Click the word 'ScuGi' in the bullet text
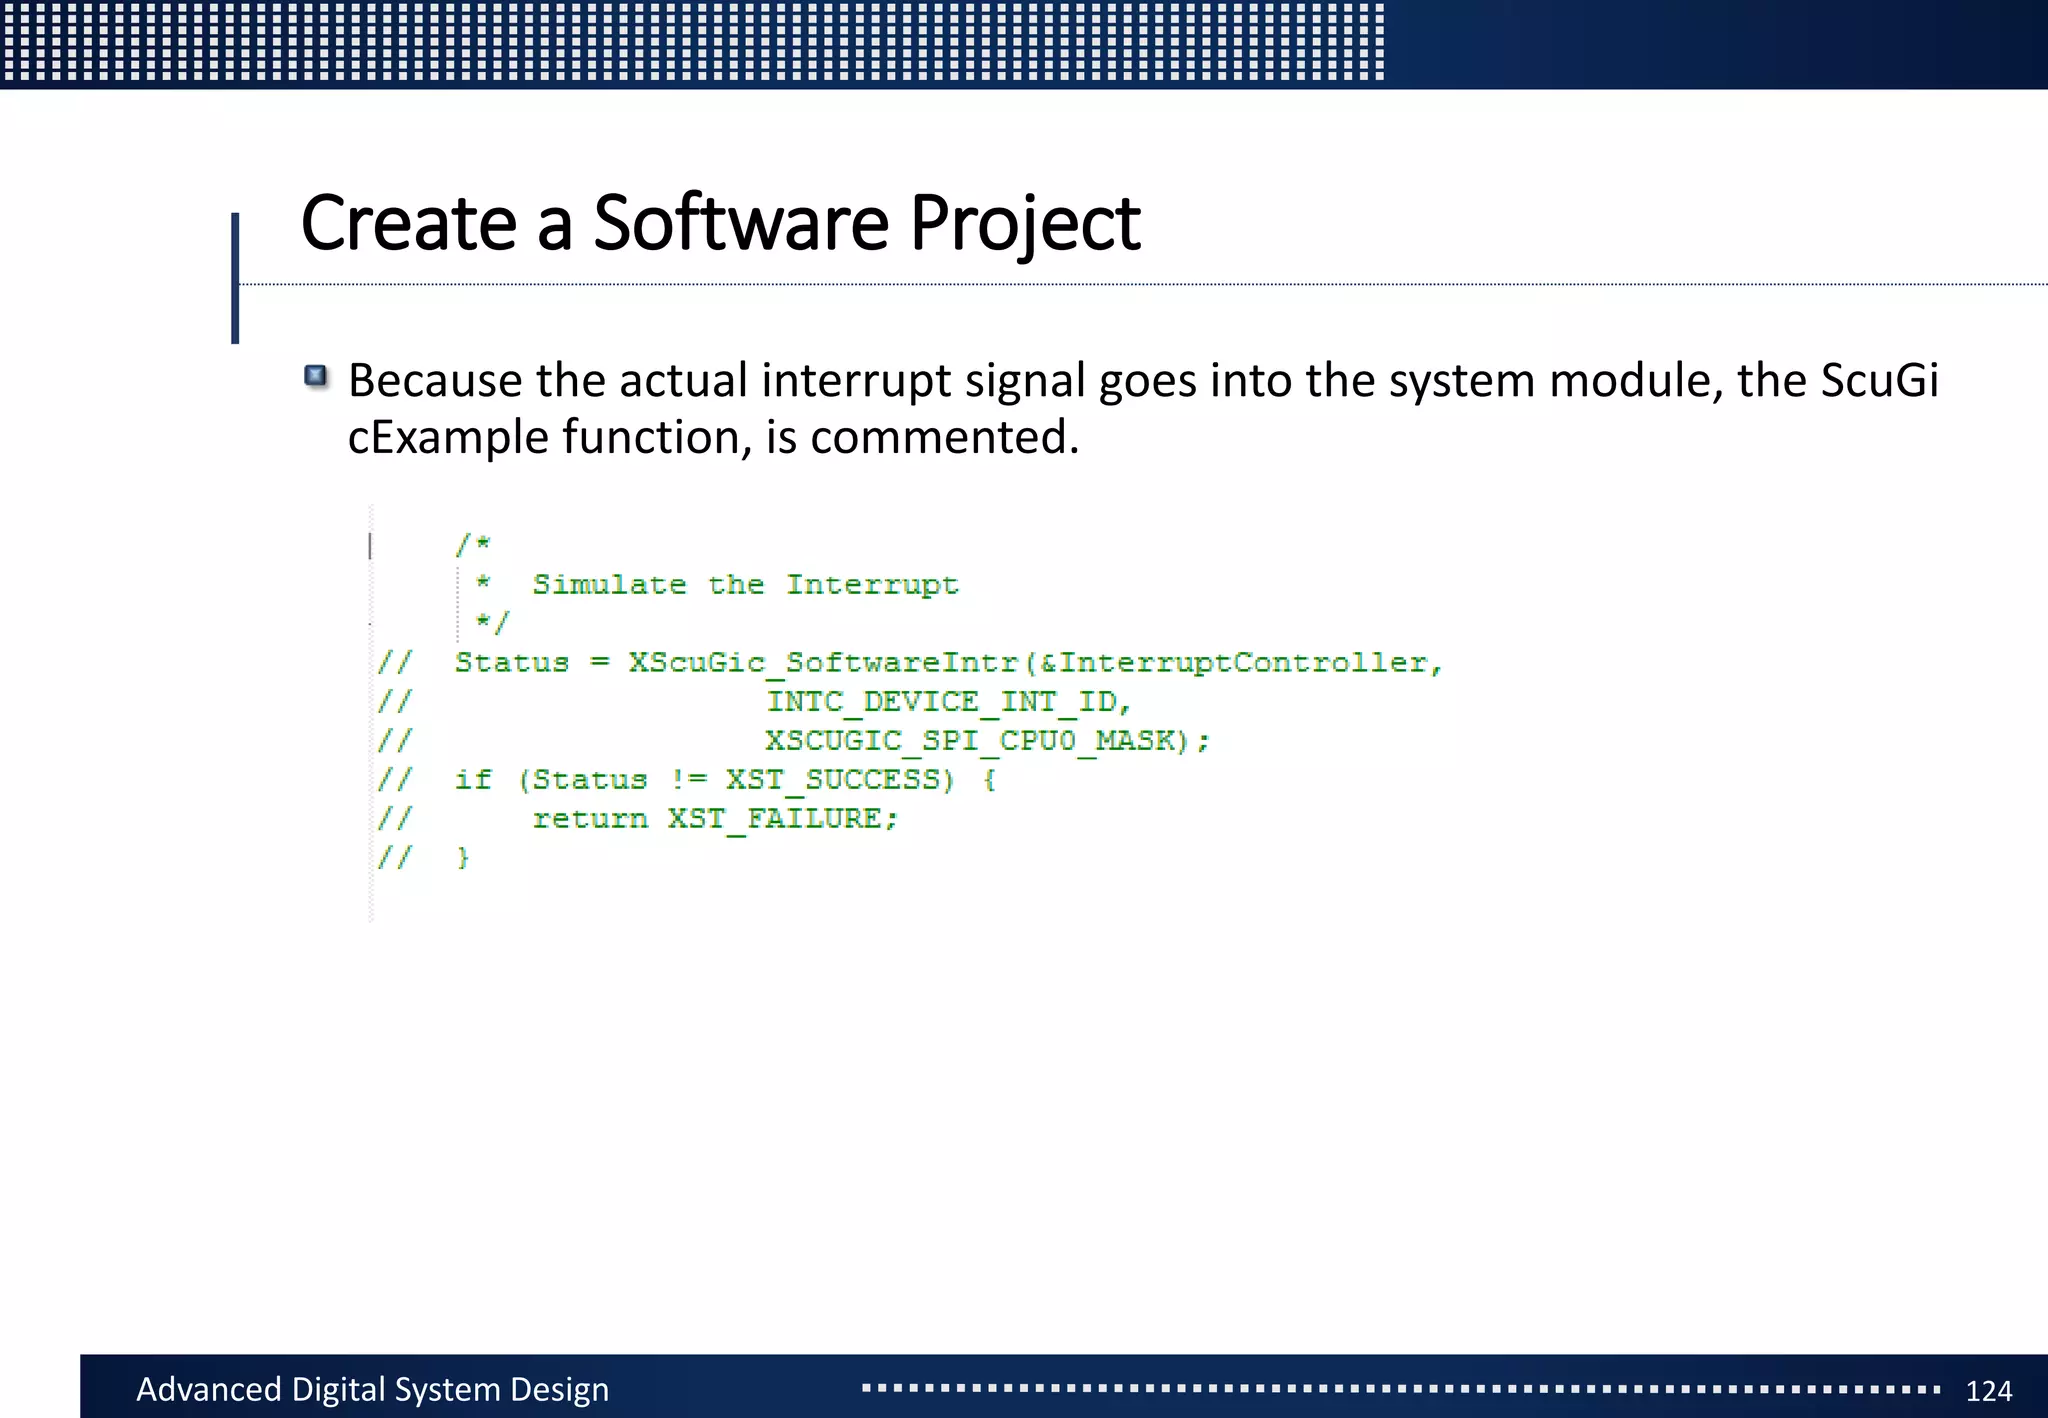Screen dimensions: 2048x1418 coord(1879,380)
